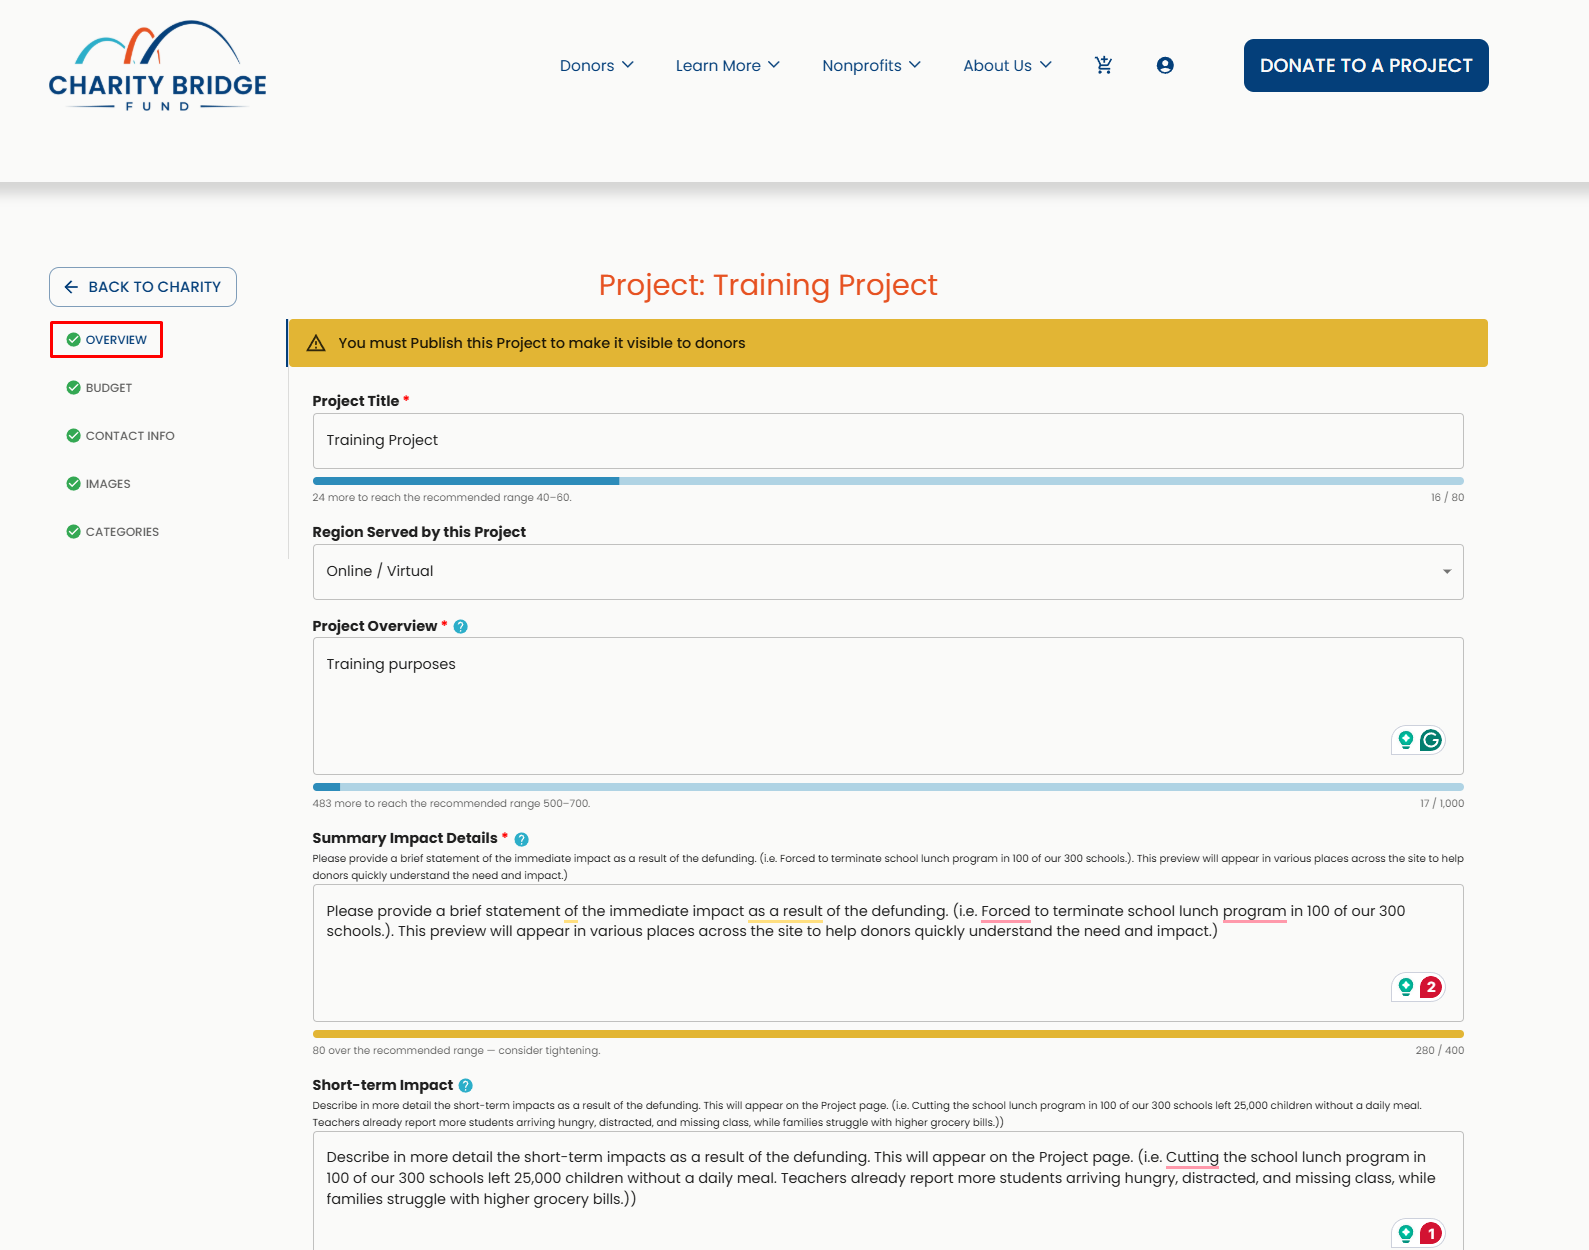Click lightbulb icon in Short-term Impact field

click(1406, 1233)
